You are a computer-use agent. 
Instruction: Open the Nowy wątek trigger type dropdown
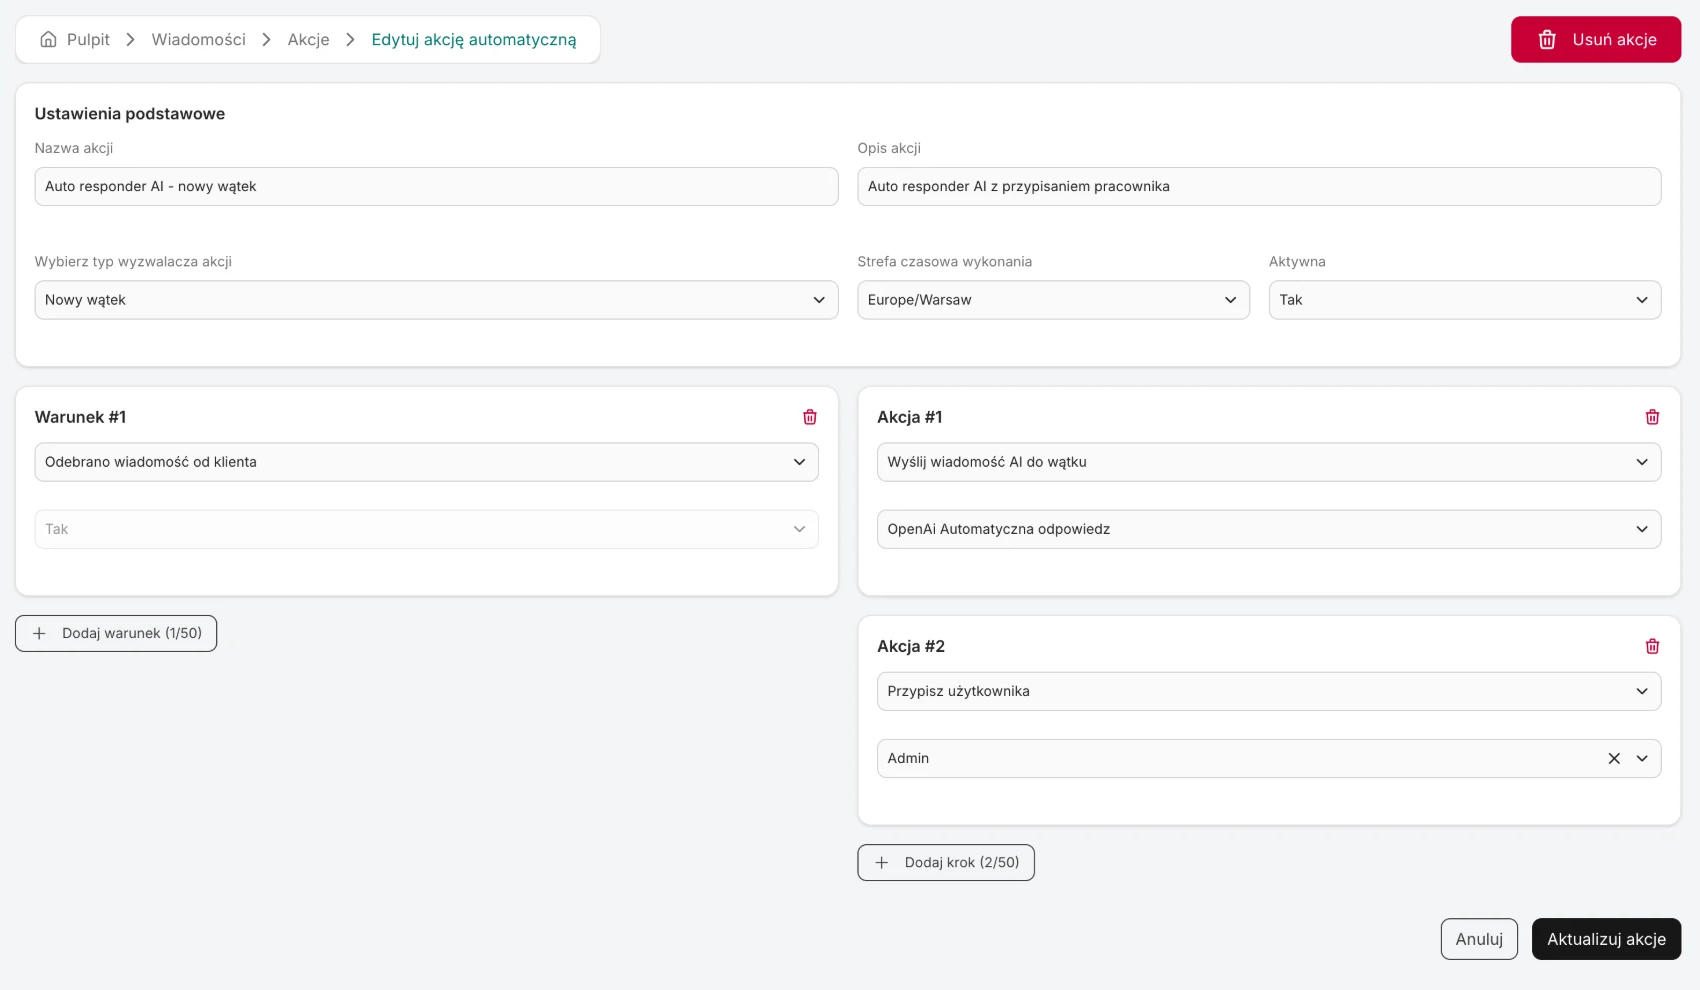click(x=436, y=300)
